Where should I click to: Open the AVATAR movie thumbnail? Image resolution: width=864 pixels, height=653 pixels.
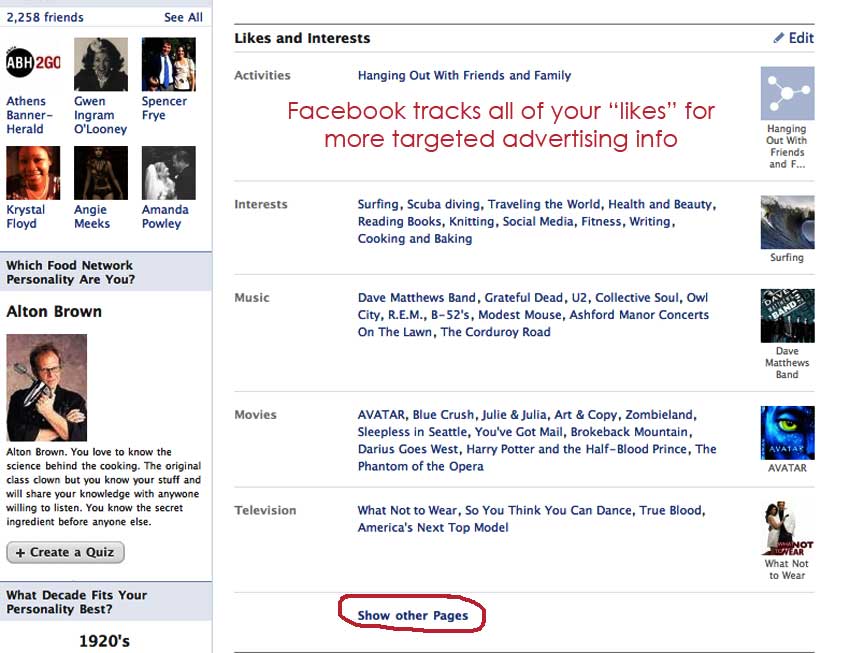click(x=787, y=433)
